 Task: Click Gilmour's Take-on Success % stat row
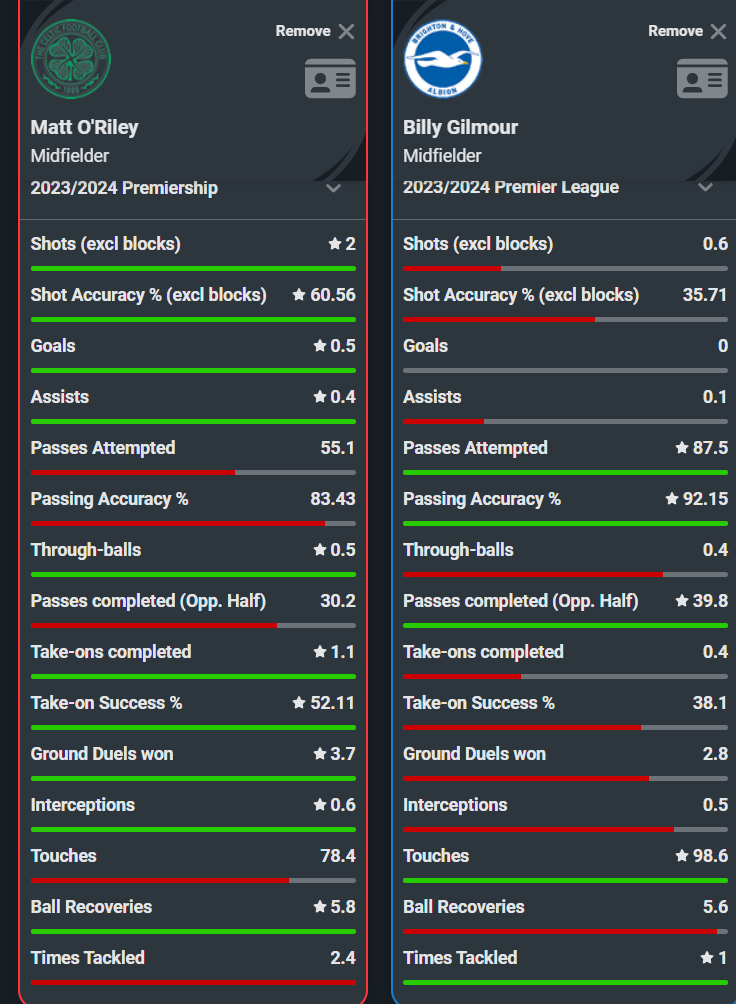566,710
